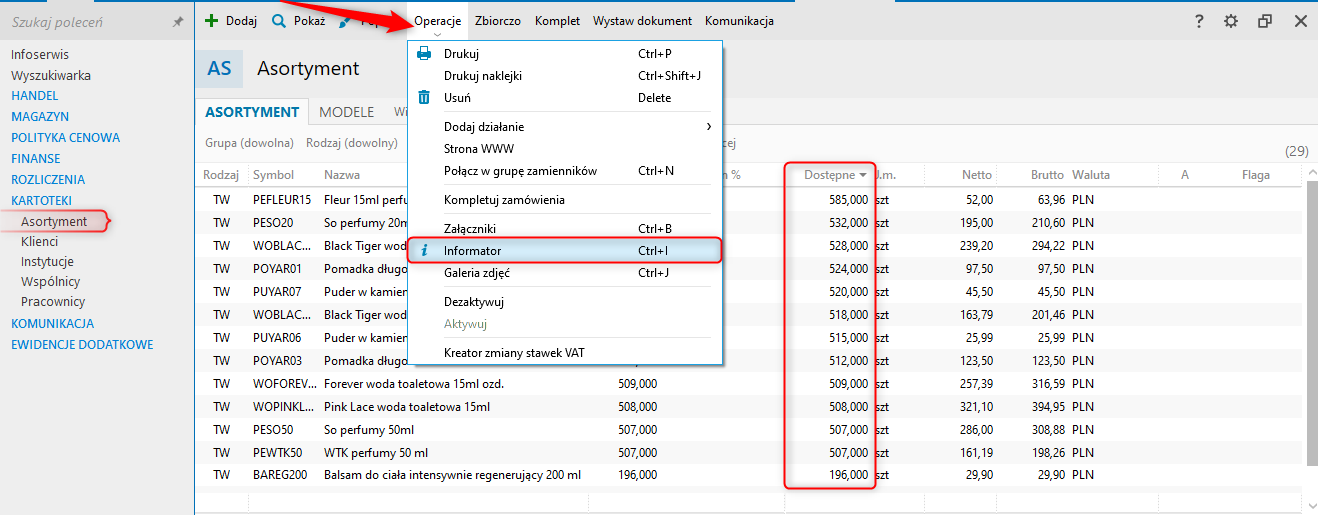Select Strona WWW menu entry

(x=565, y=148)
